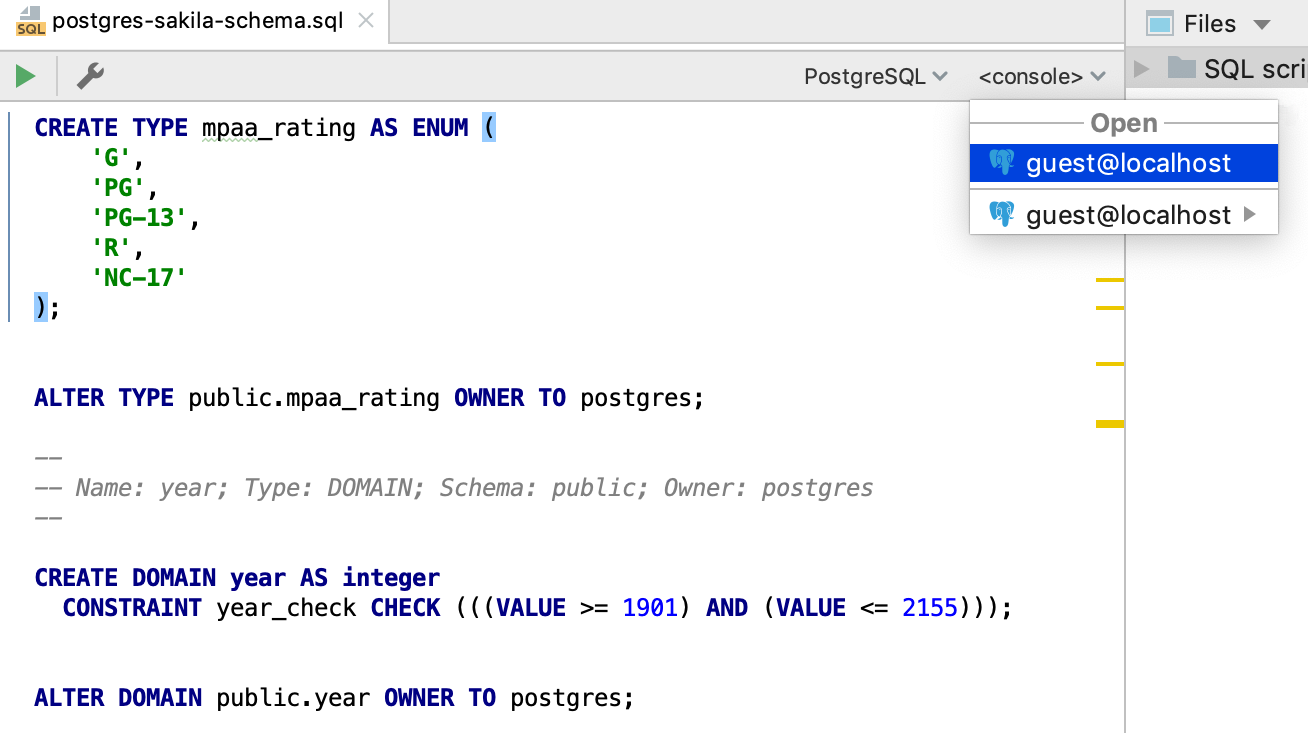The height and width of the screenshot is (733, 1308).
Task: Select the SQL scri folder row
Action: [x=1218, y=69]
